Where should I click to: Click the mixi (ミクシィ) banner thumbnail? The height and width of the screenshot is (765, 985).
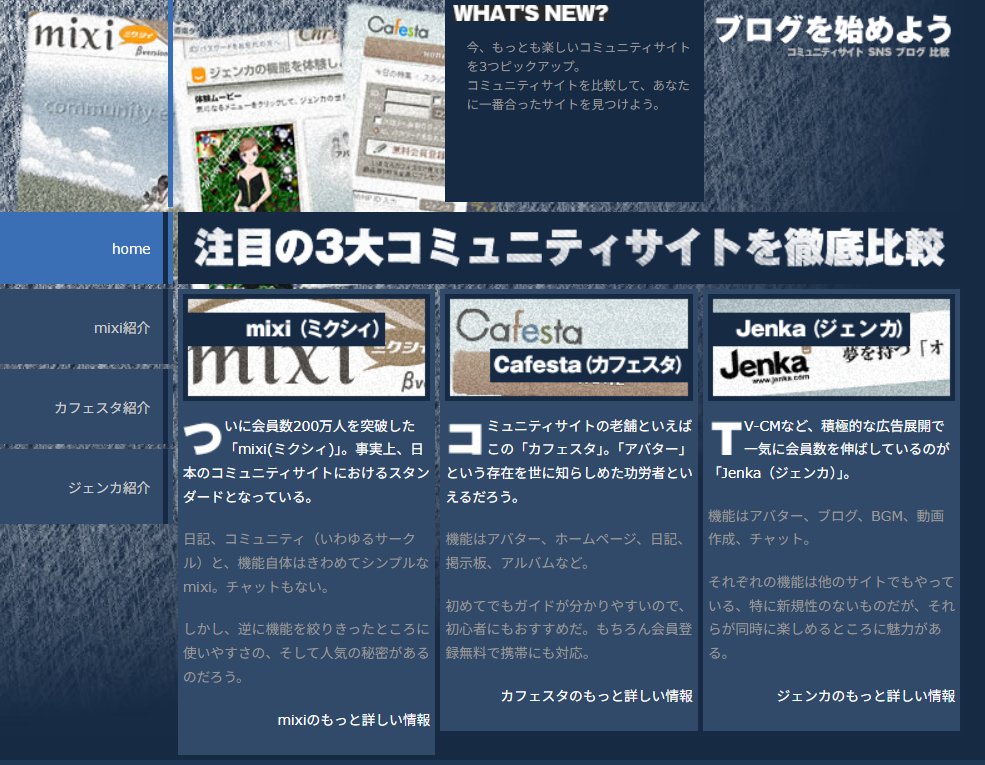click(x=307, y=347)
